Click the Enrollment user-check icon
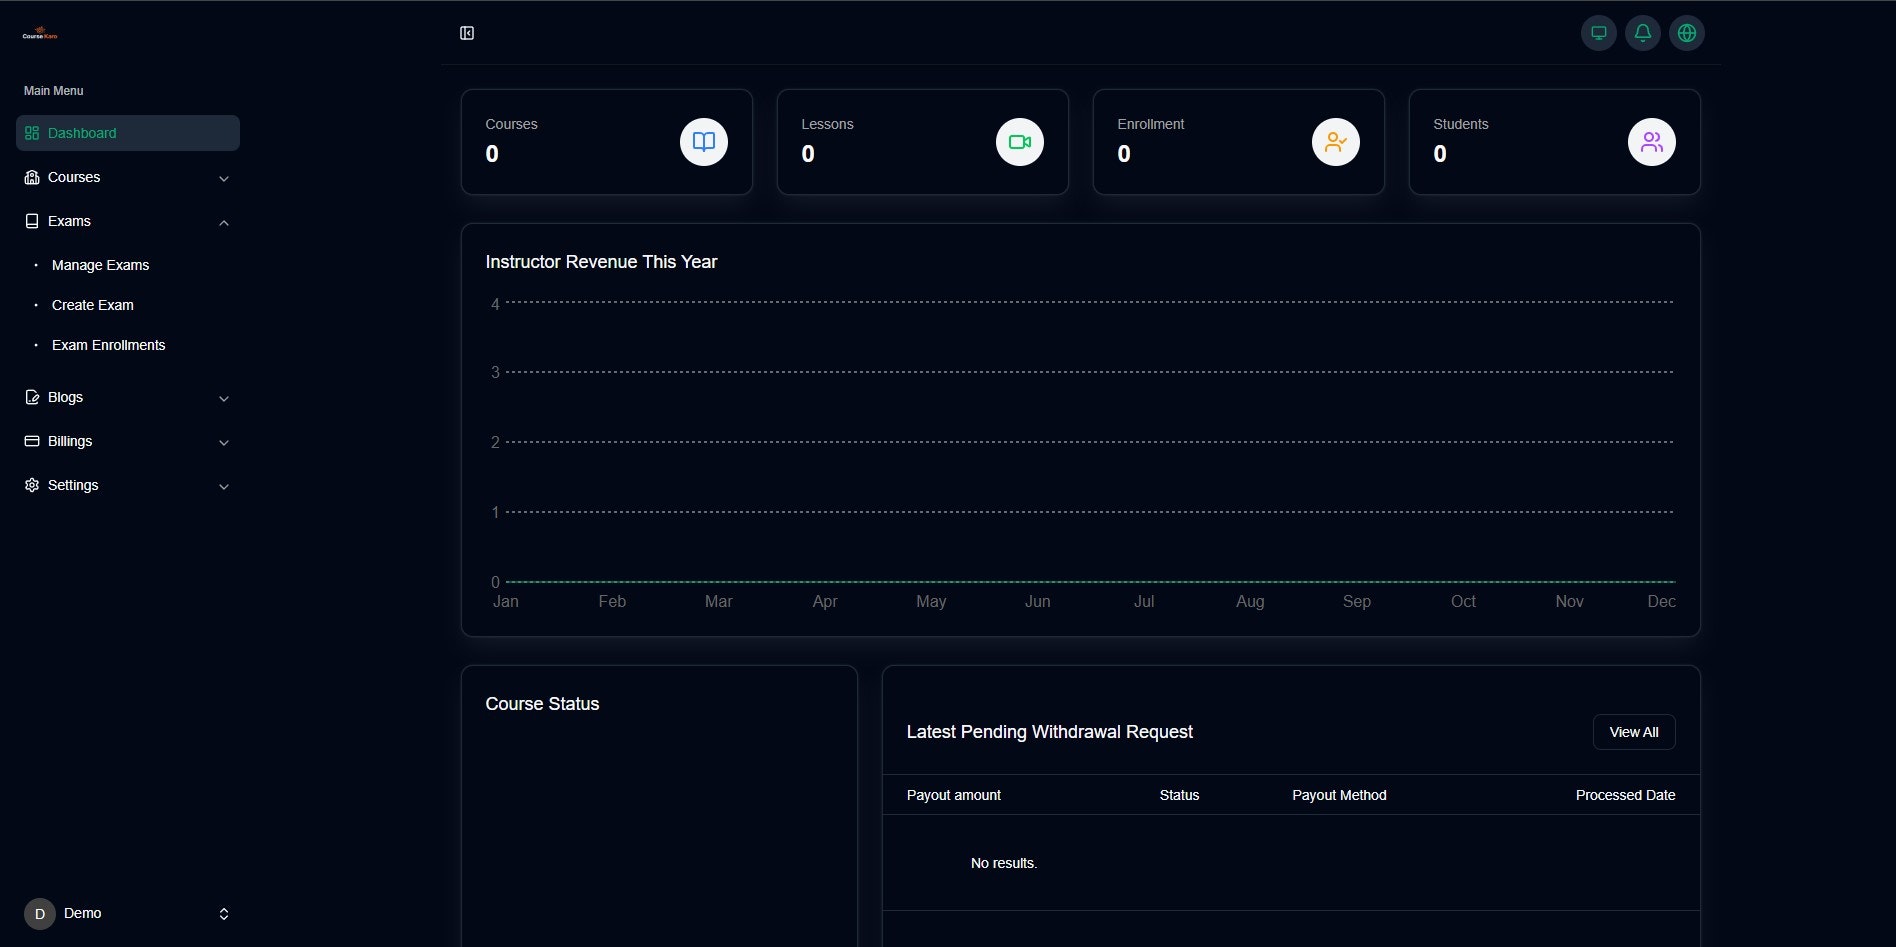The height and width of the screenshot is (947, 1896). coord(1336,142)
